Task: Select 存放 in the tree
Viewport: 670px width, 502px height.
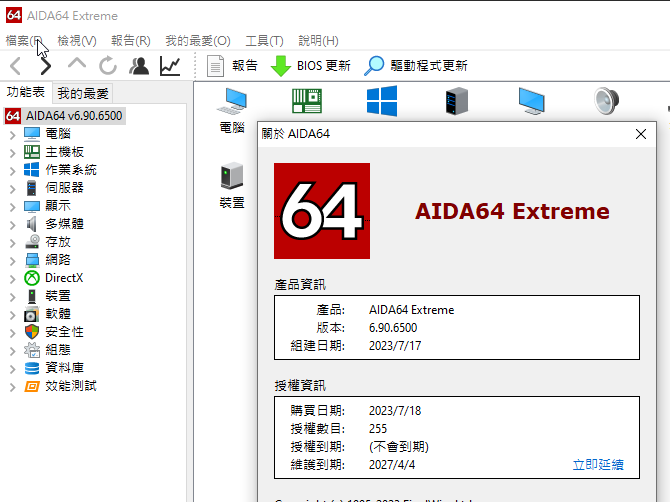Action: [x=58, y=242]
